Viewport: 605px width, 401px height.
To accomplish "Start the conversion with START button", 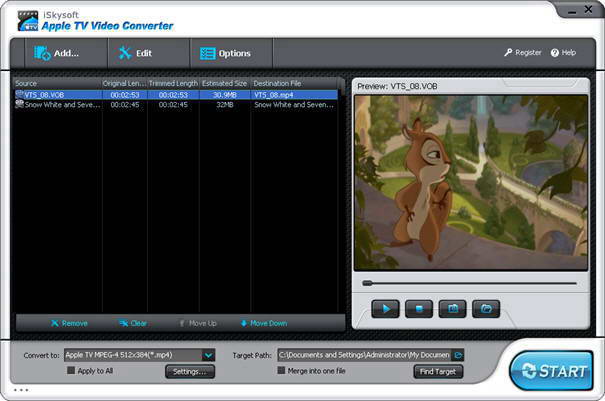I will [551, 371].
